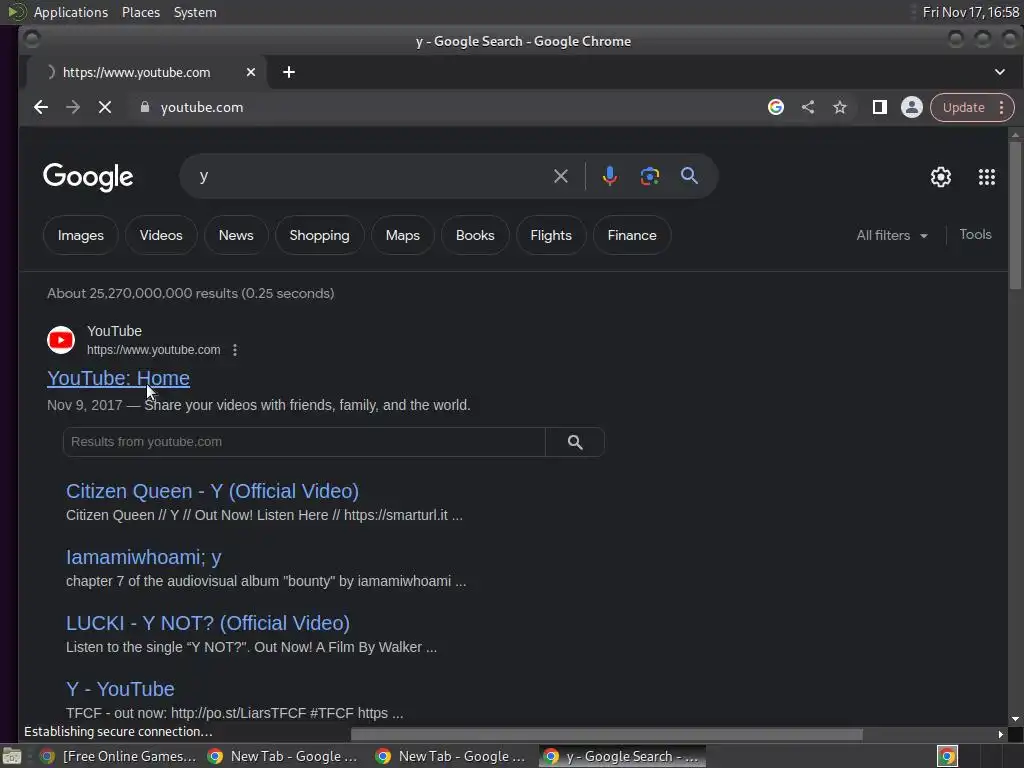This screenshot has width=1024, height=768.
Task: Filter results by Maps
Action: (x=402, y=235)
